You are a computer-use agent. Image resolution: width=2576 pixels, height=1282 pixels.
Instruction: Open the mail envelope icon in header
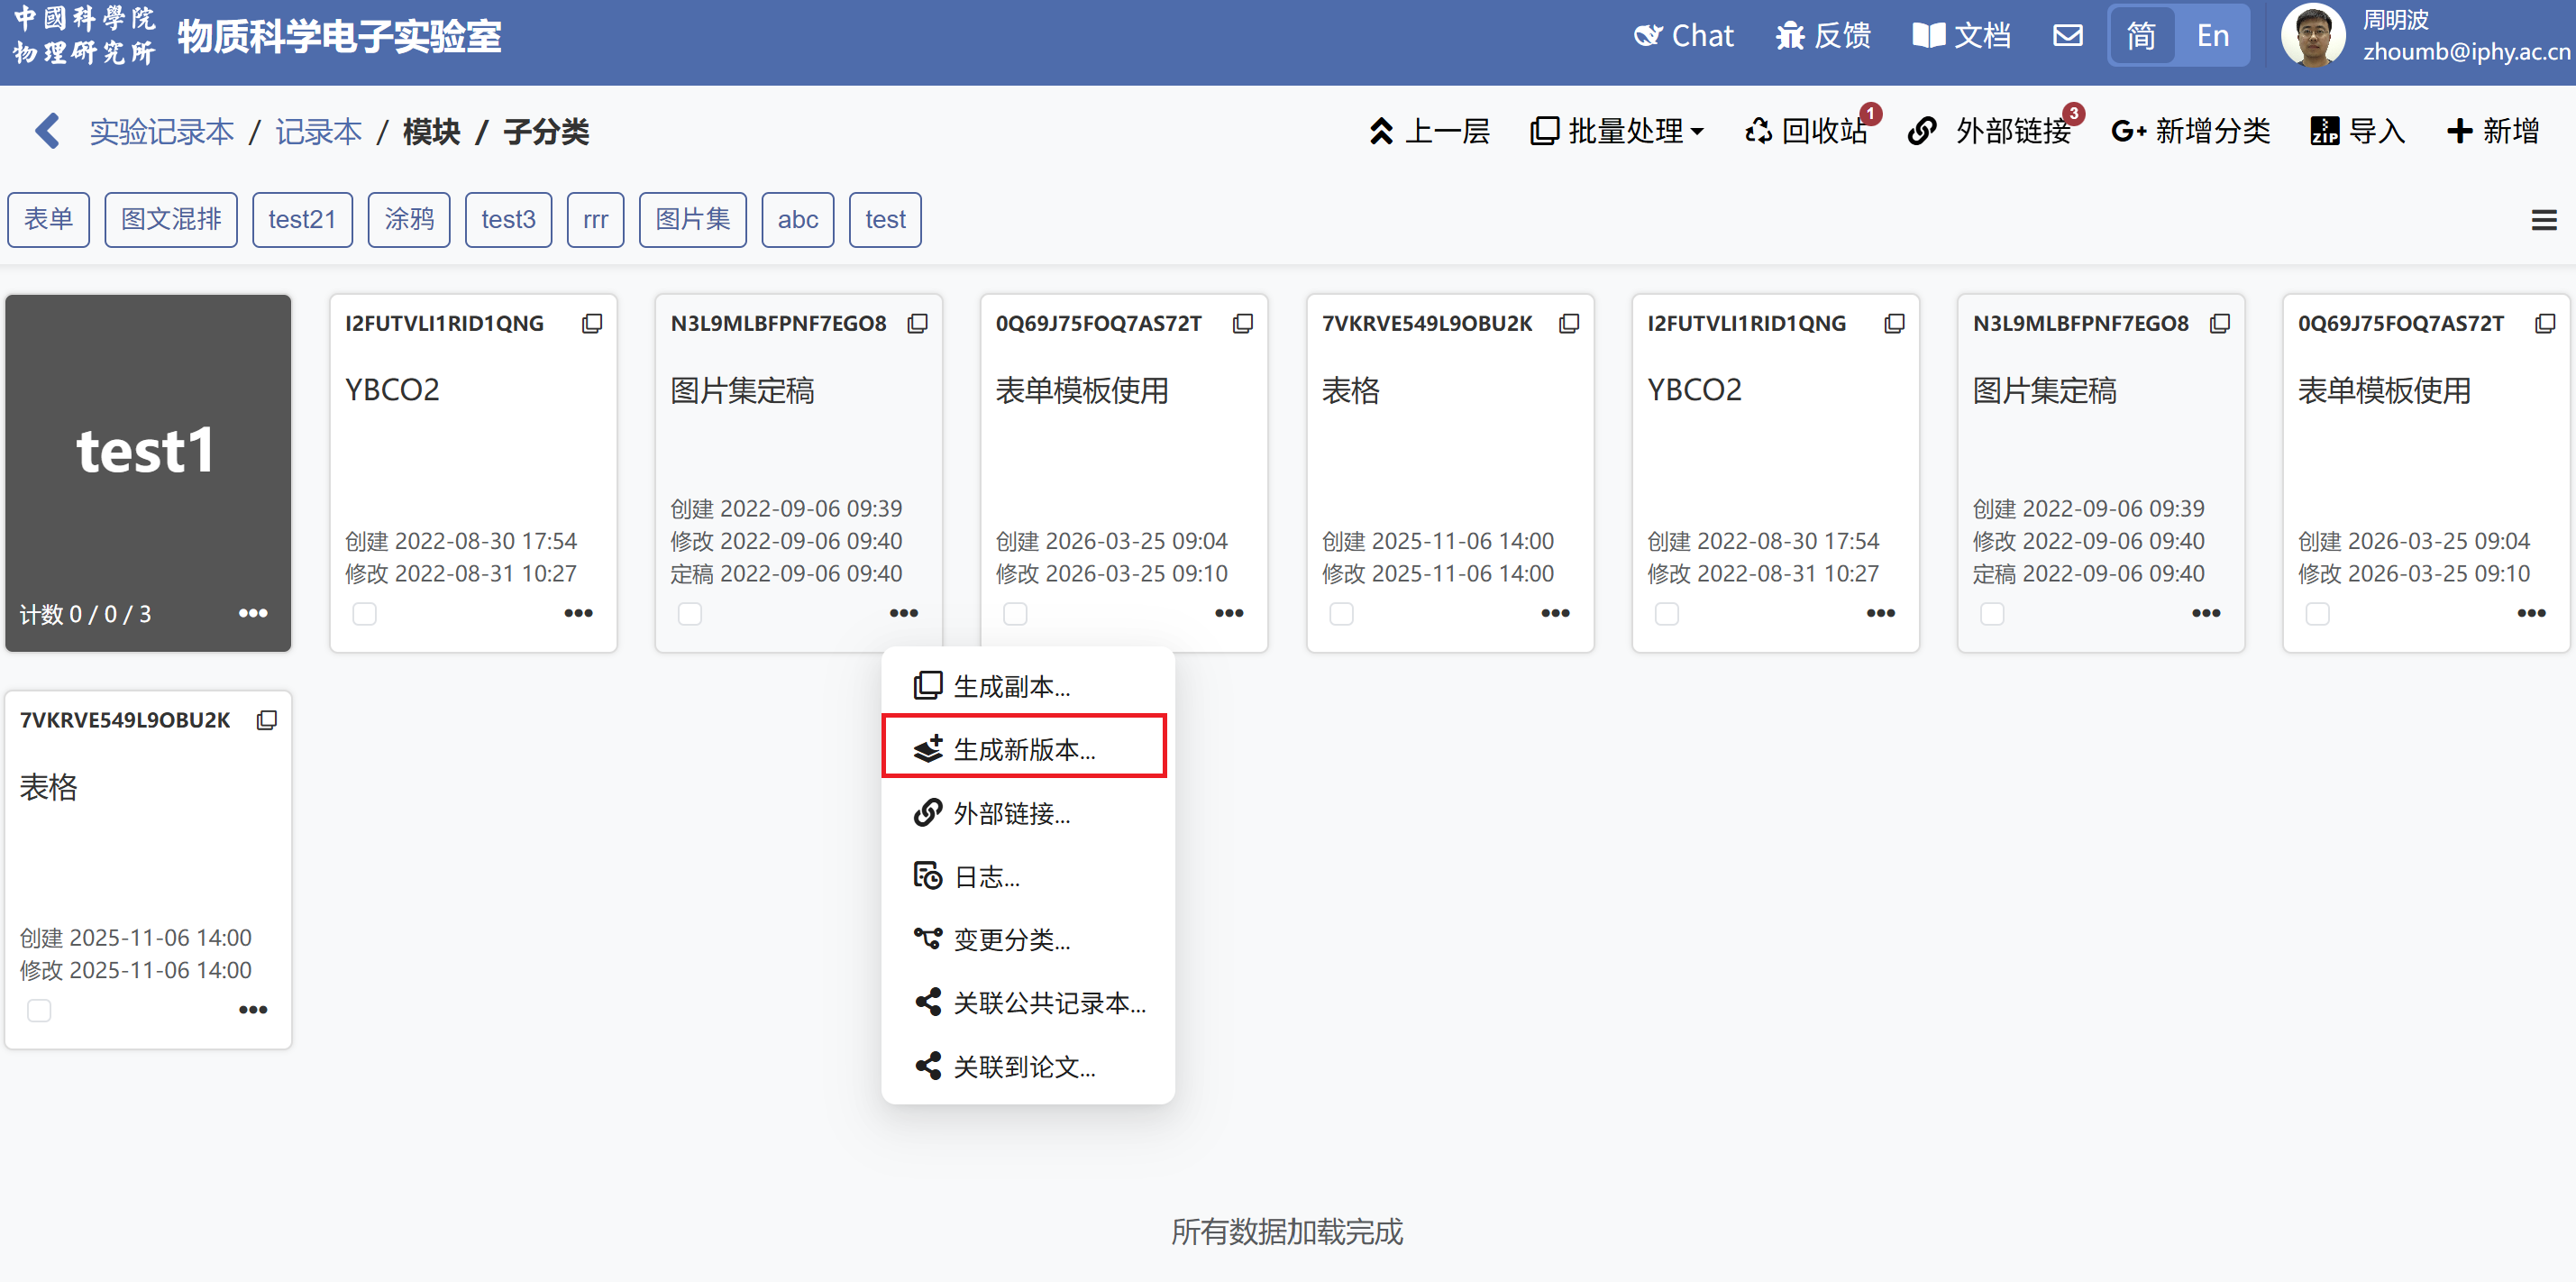click(x=2067, y=36)
